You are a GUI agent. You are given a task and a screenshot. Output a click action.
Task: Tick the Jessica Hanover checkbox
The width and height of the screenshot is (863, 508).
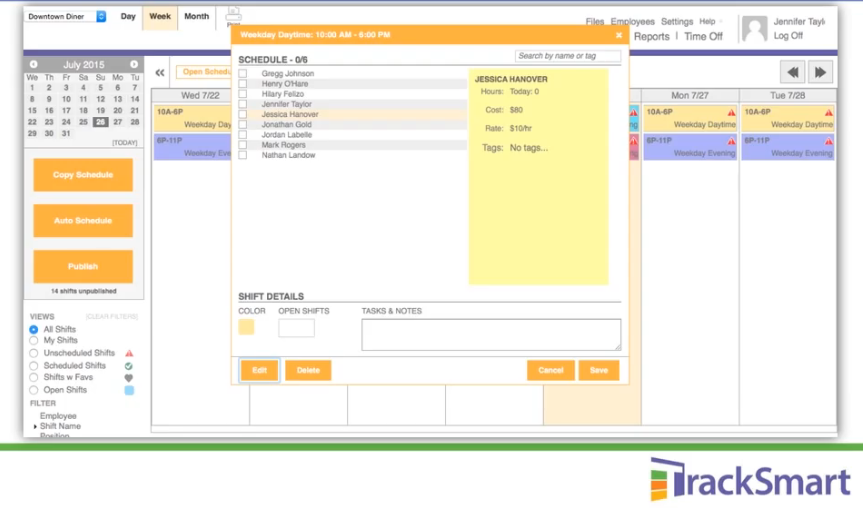[243, 115]
